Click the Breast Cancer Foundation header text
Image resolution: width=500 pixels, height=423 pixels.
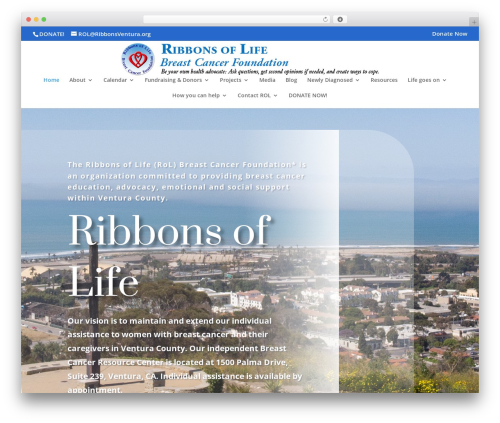[x=224, y=62]
